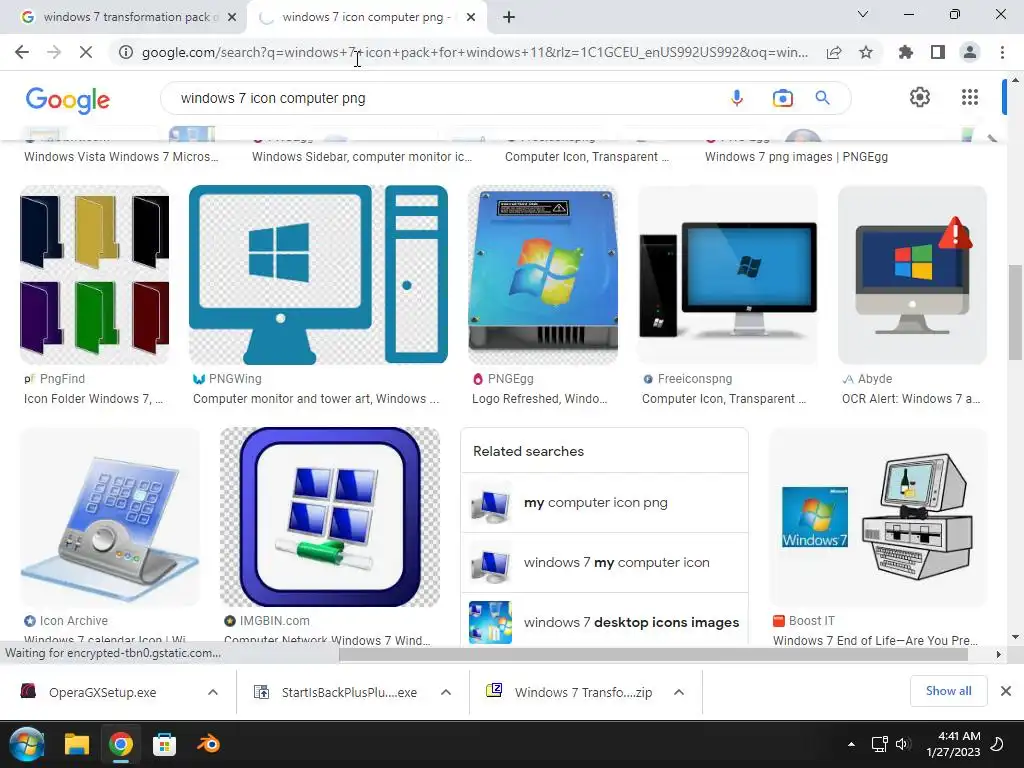Expand StartIsBackPlusPlu exe download options
This screenshot has height=768, width=1024.
point(446,692)
